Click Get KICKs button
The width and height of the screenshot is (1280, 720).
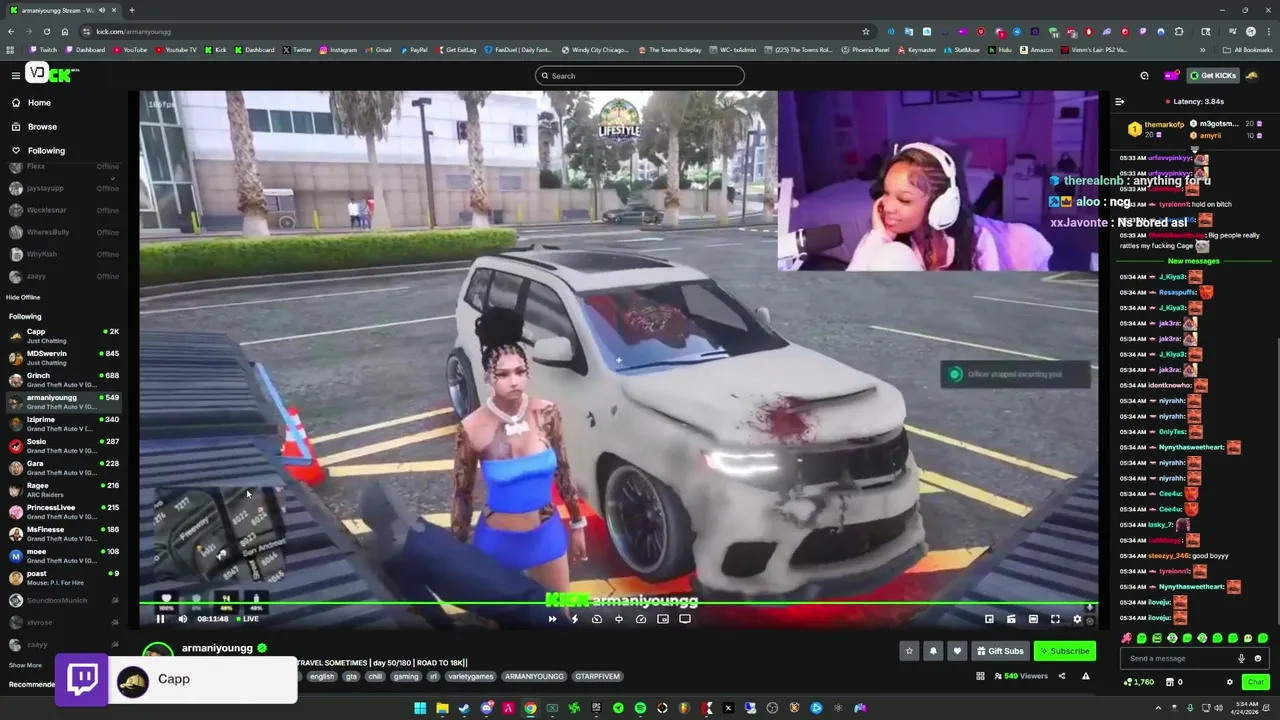(1212, 76)
